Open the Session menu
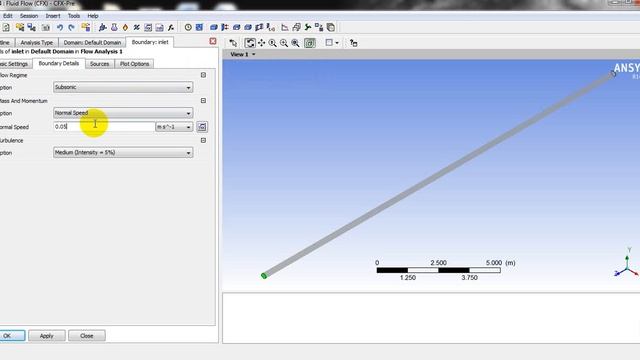The image size is (640, 360). coord(29,16)
